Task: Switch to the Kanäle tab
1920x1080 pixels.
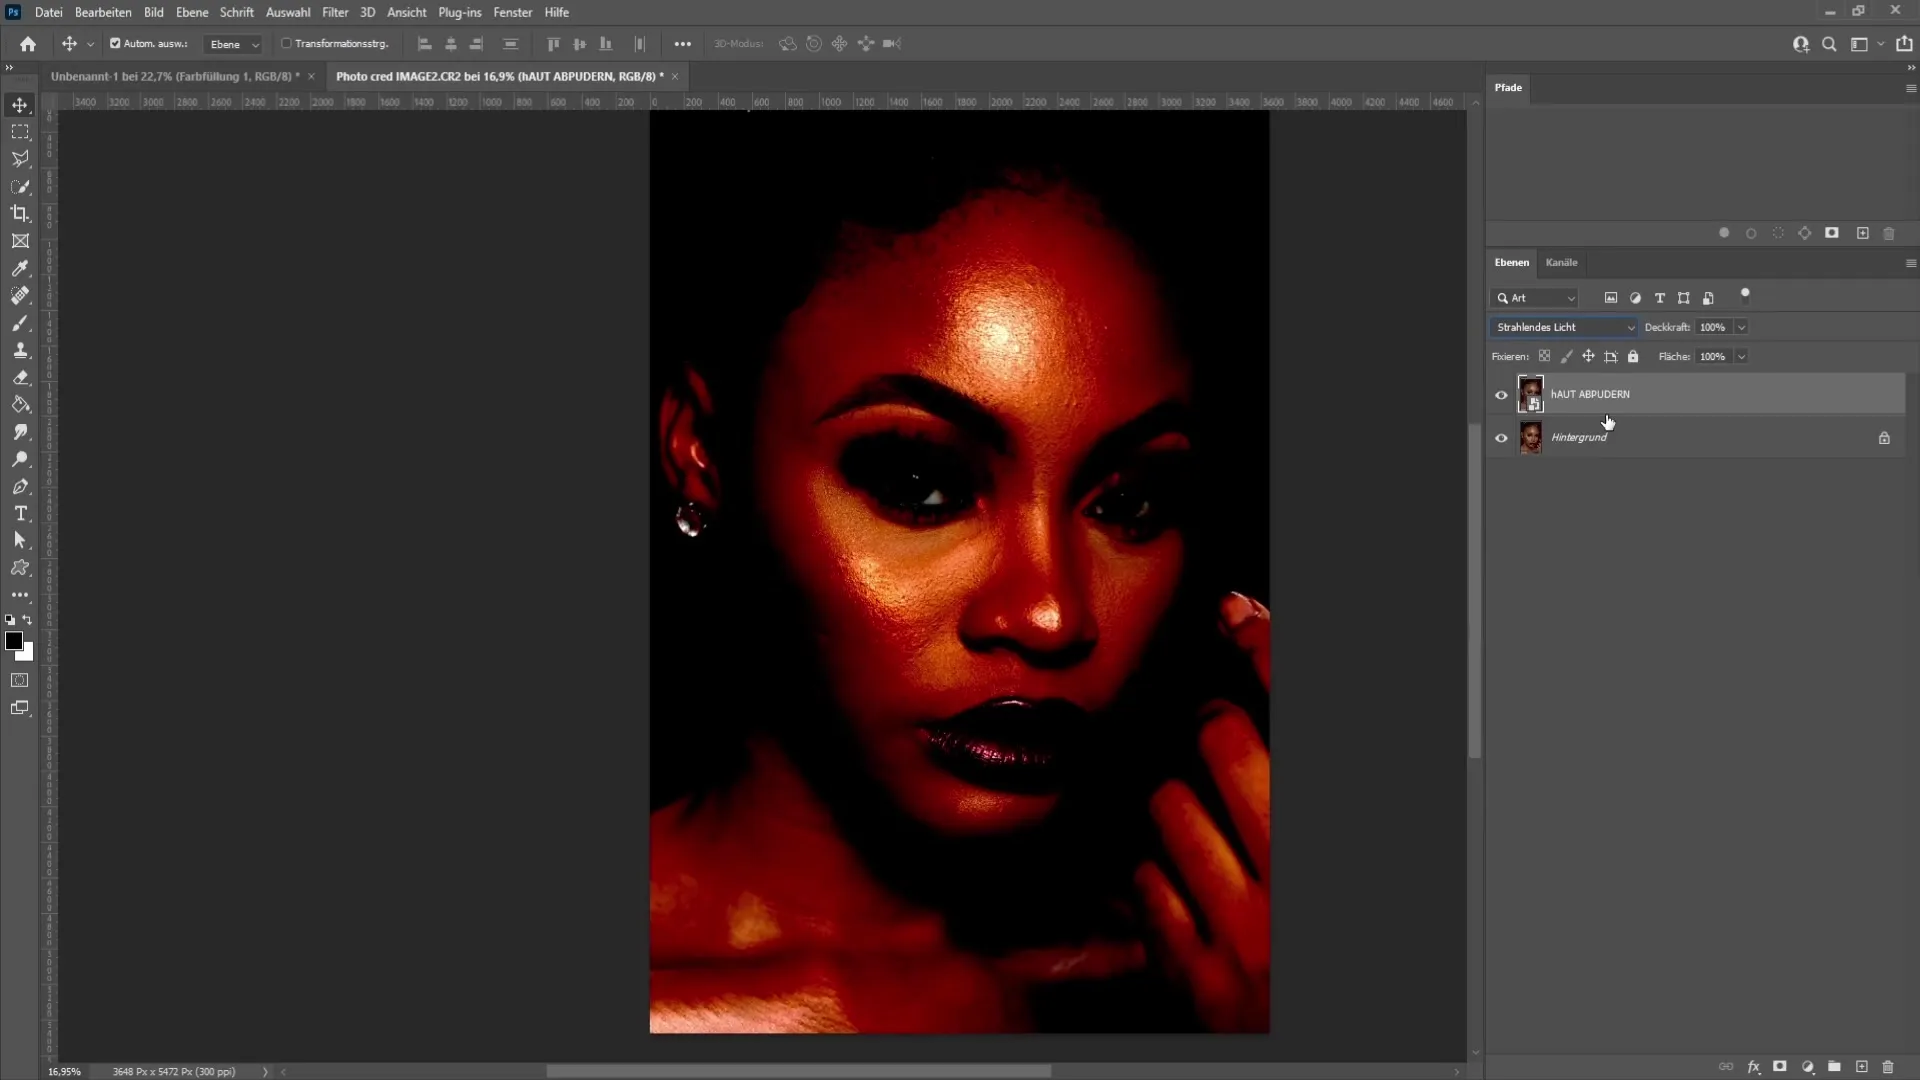Action: 1561,263
